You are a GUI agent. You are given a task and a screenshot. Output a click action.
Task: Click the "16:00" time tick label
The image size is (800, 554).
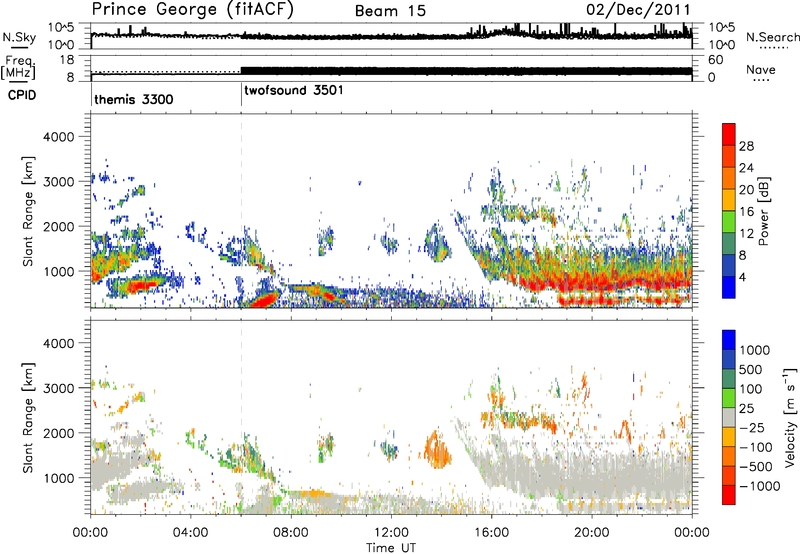coord(491,533)
